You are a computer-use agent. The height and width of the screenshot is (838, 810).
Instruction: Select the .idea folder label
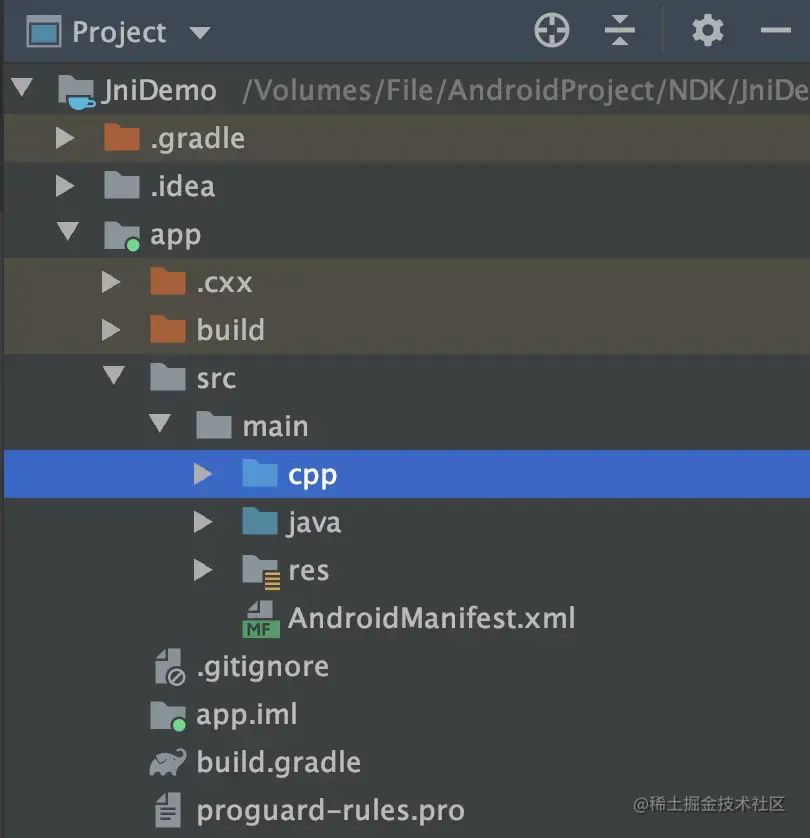tap(183, 186)
